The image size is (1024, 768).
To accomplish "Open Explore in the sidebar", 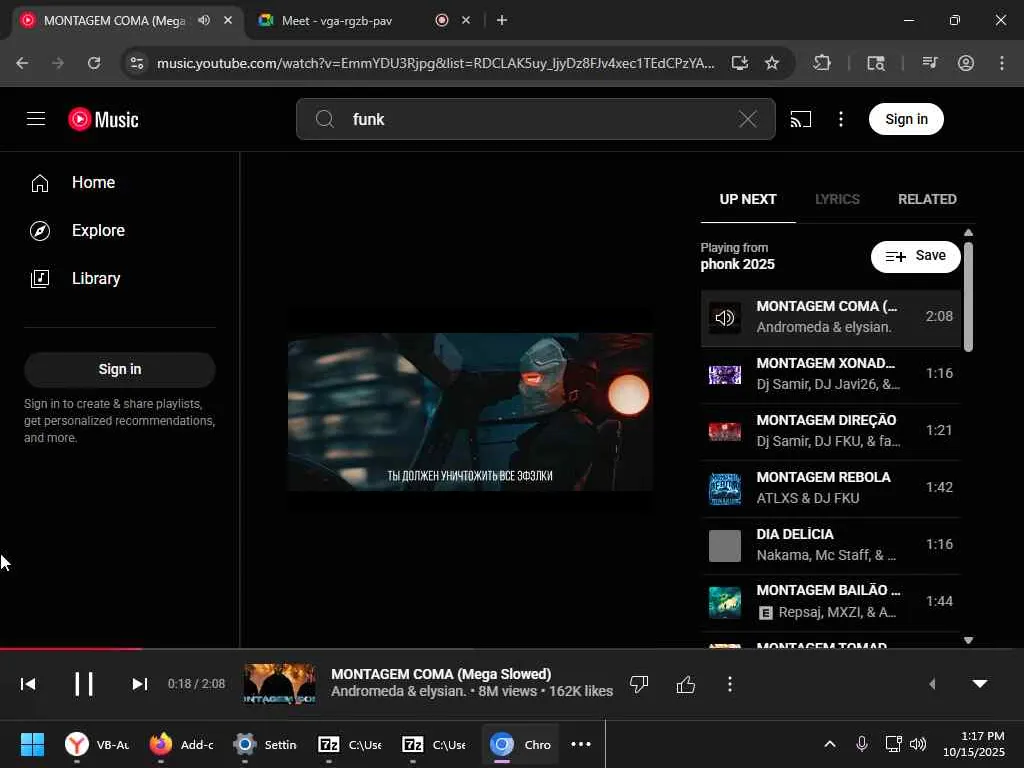I will click(120, 231).
